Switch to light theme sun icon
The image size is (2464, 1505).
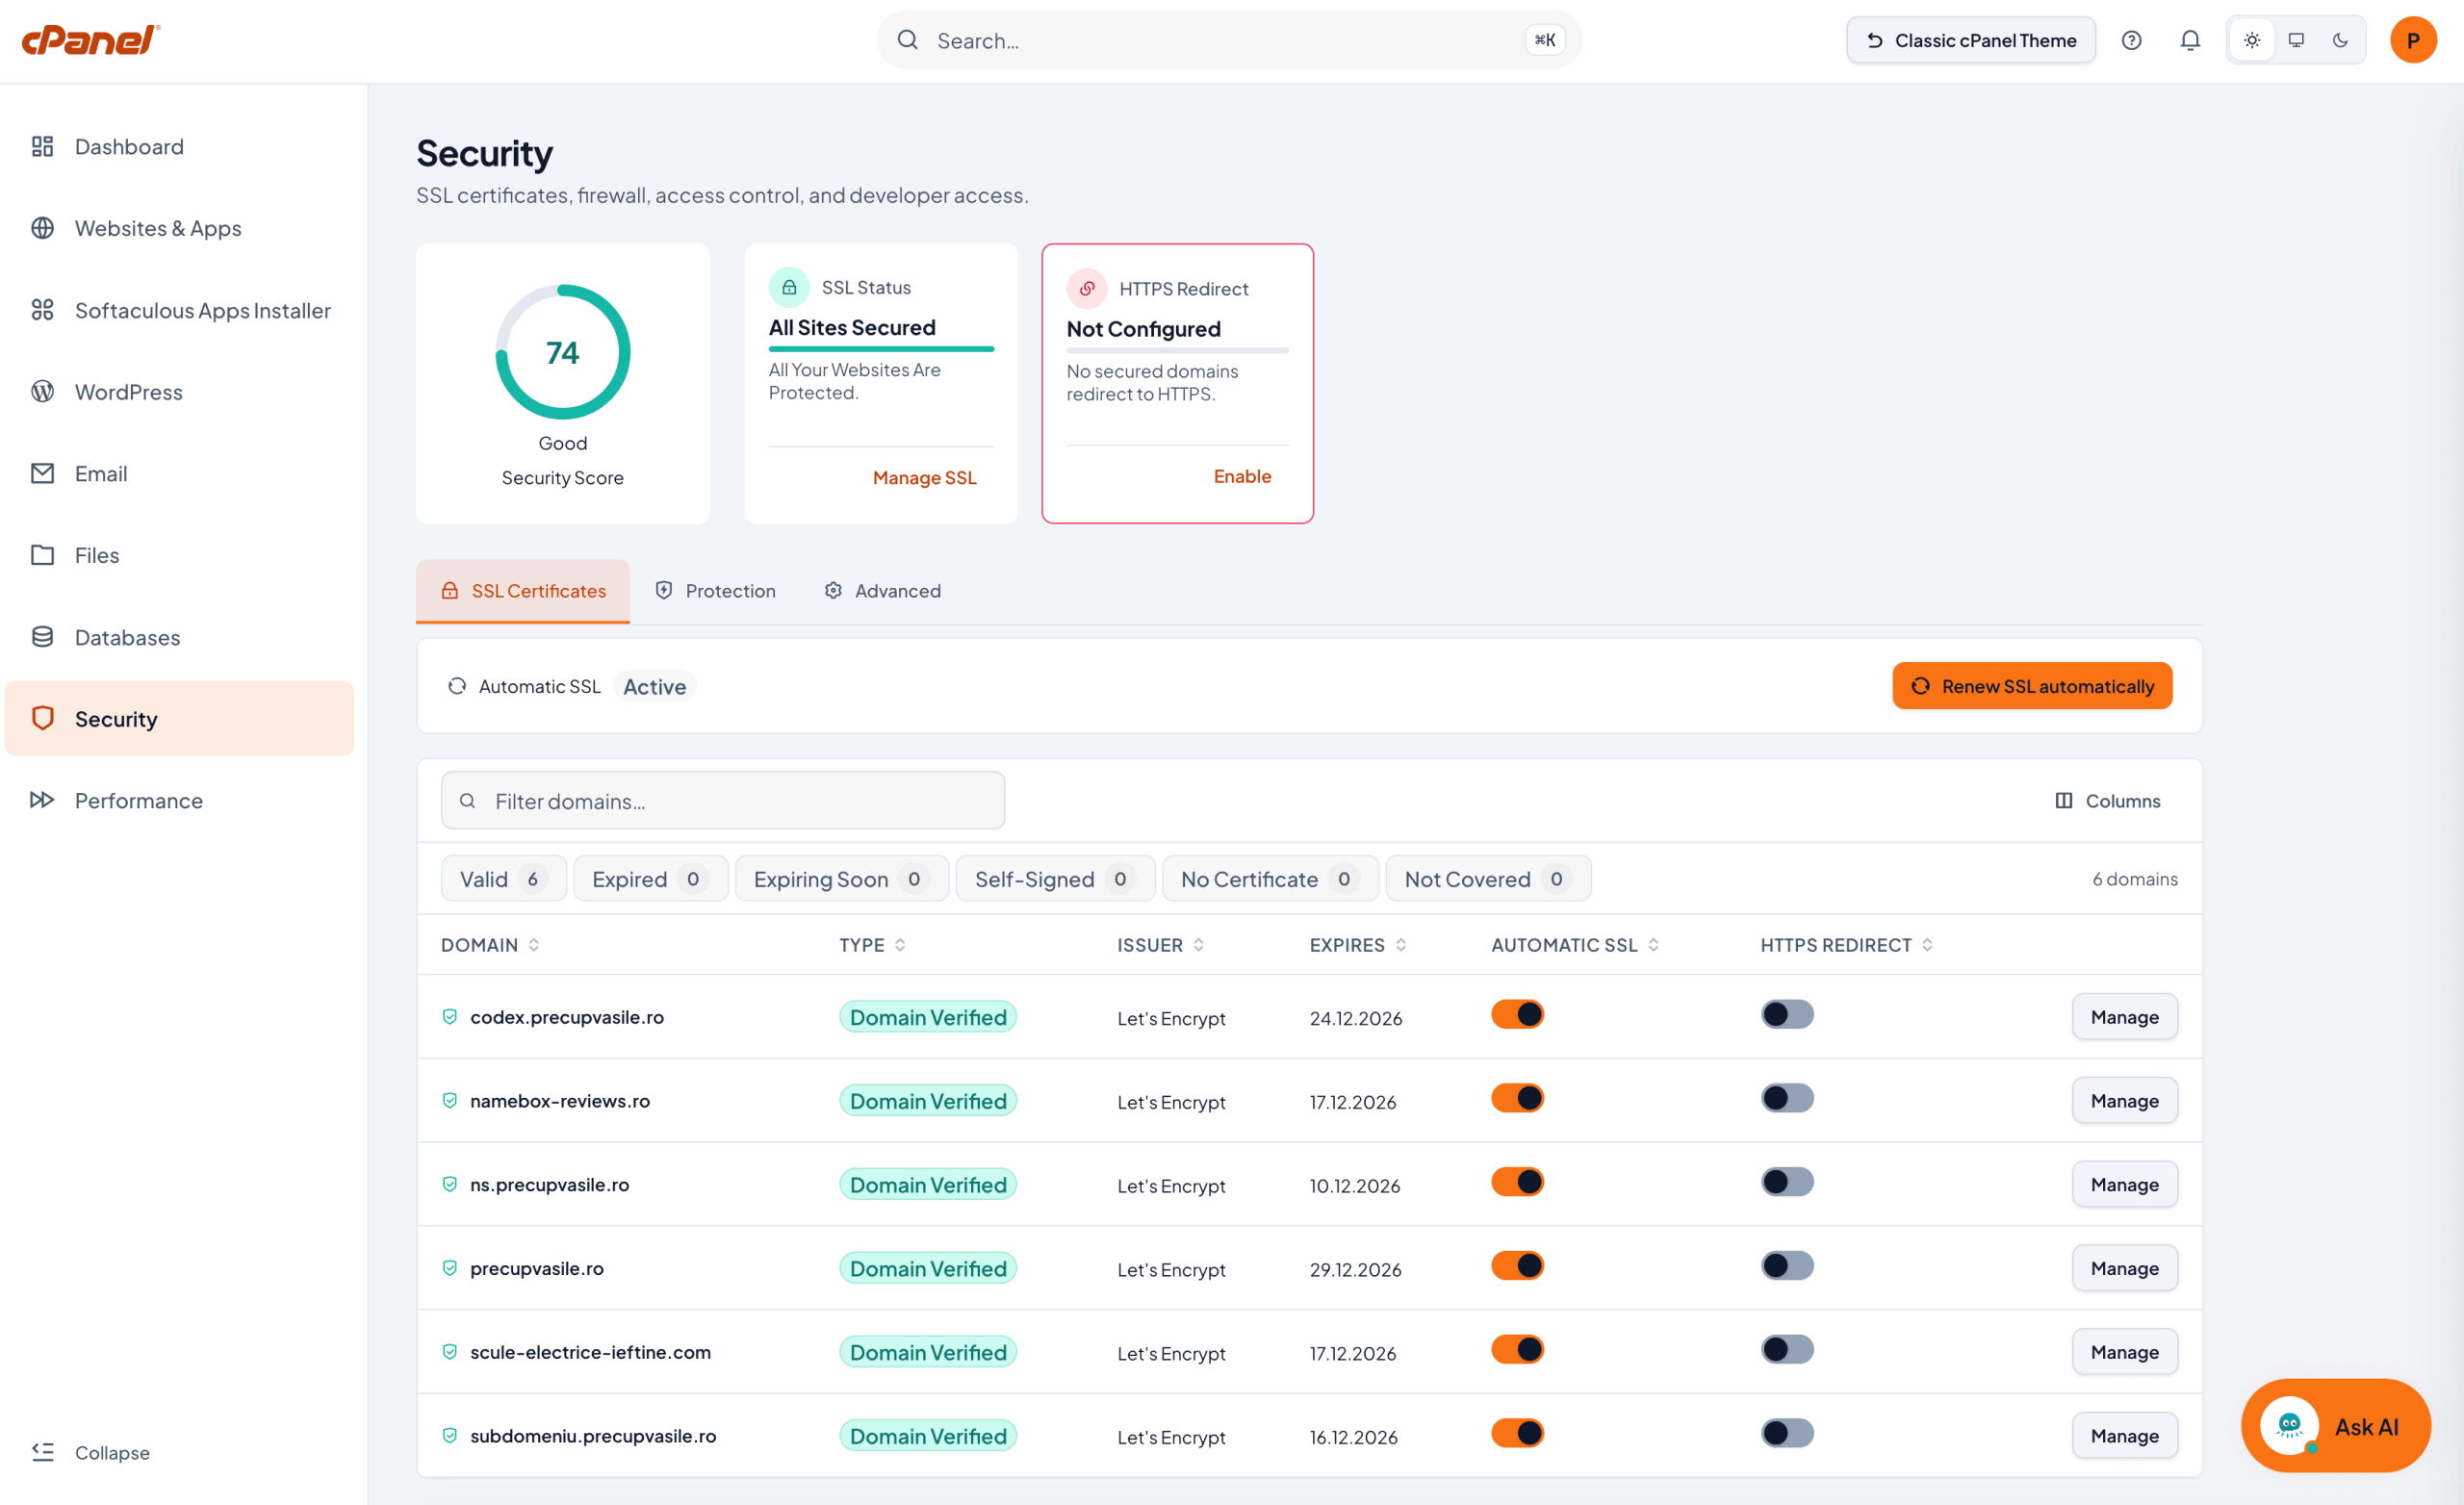(2252, 40)
